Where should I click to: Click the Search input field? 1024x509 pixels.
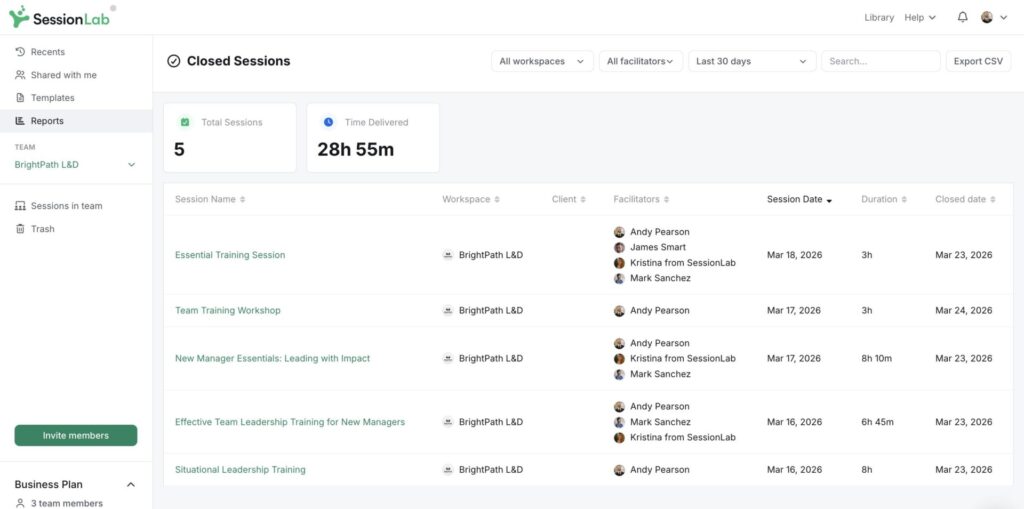(881, 61)
